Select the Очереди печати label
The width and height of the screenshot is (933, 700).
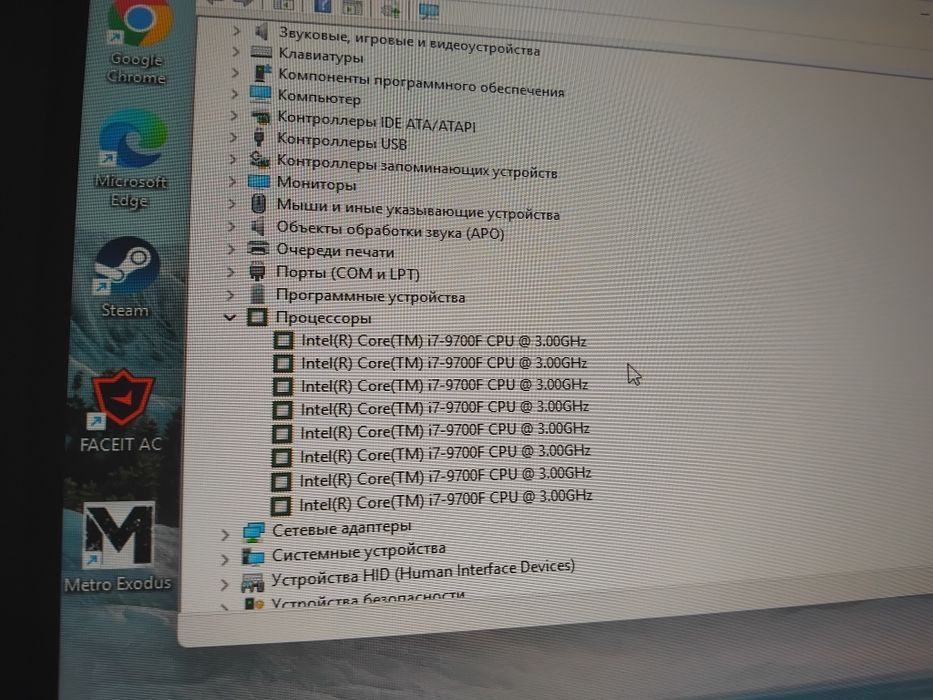[x=335, y=251]
